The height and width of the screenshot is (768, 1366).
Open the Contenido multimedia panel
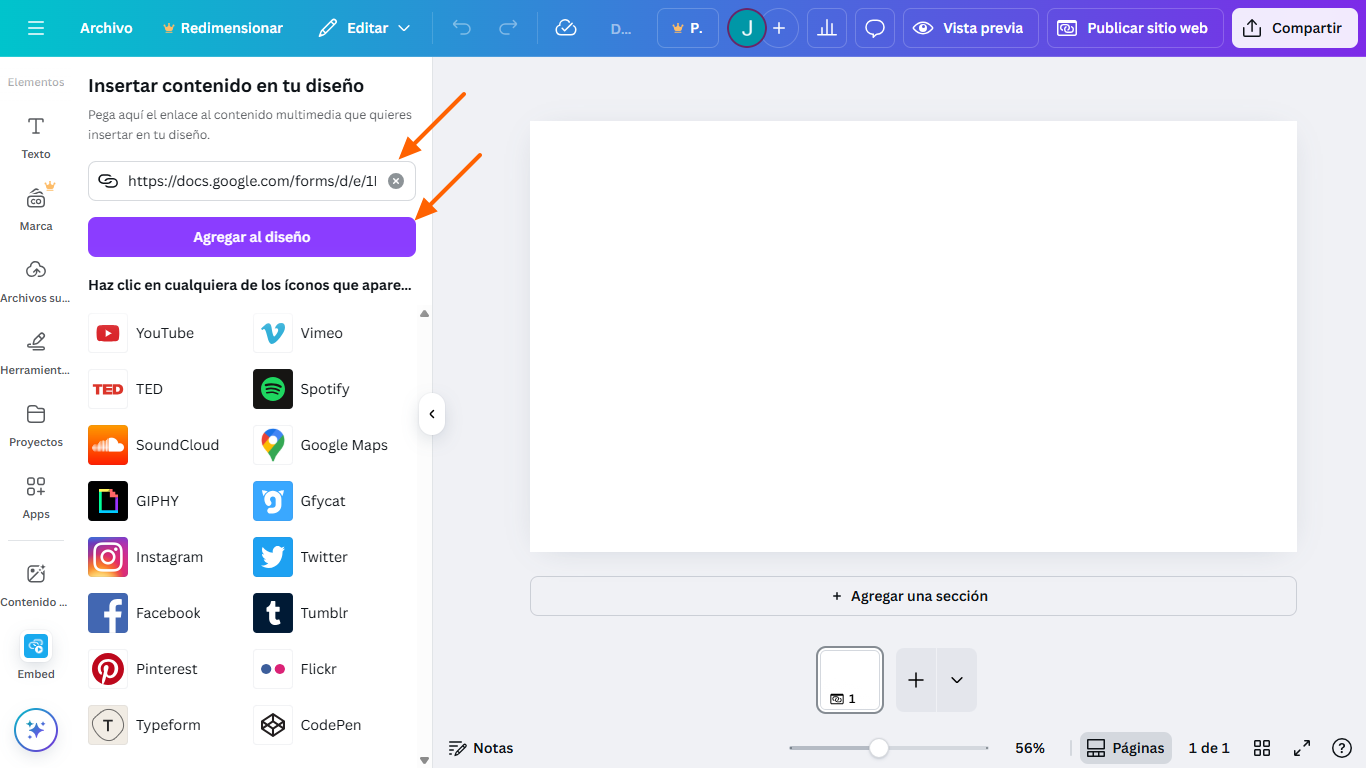(36, 585)
